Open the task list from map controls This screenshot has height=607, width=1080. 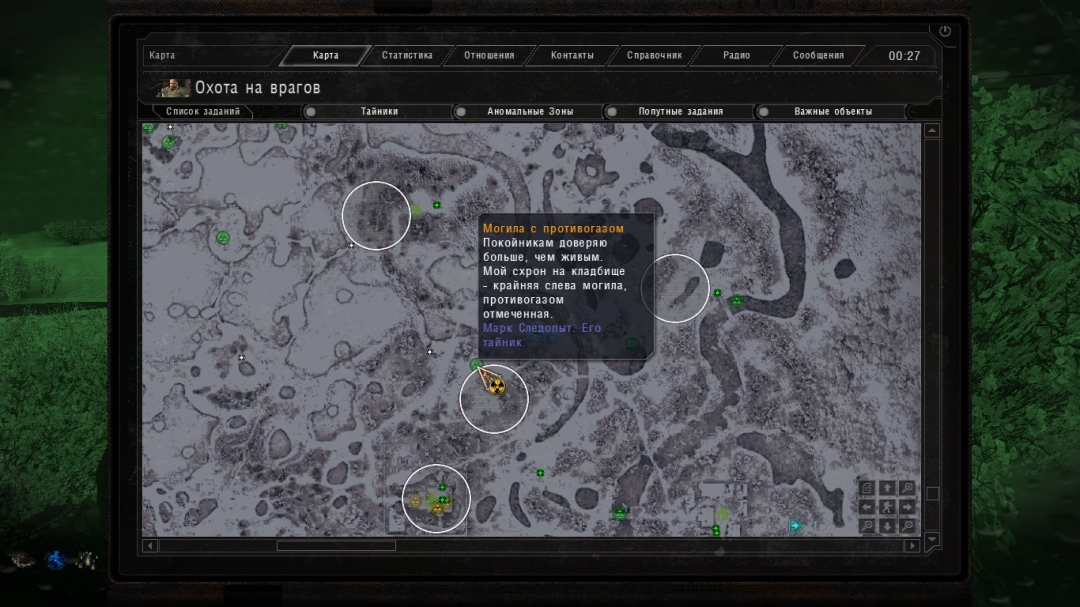click(x=867, y=488)
